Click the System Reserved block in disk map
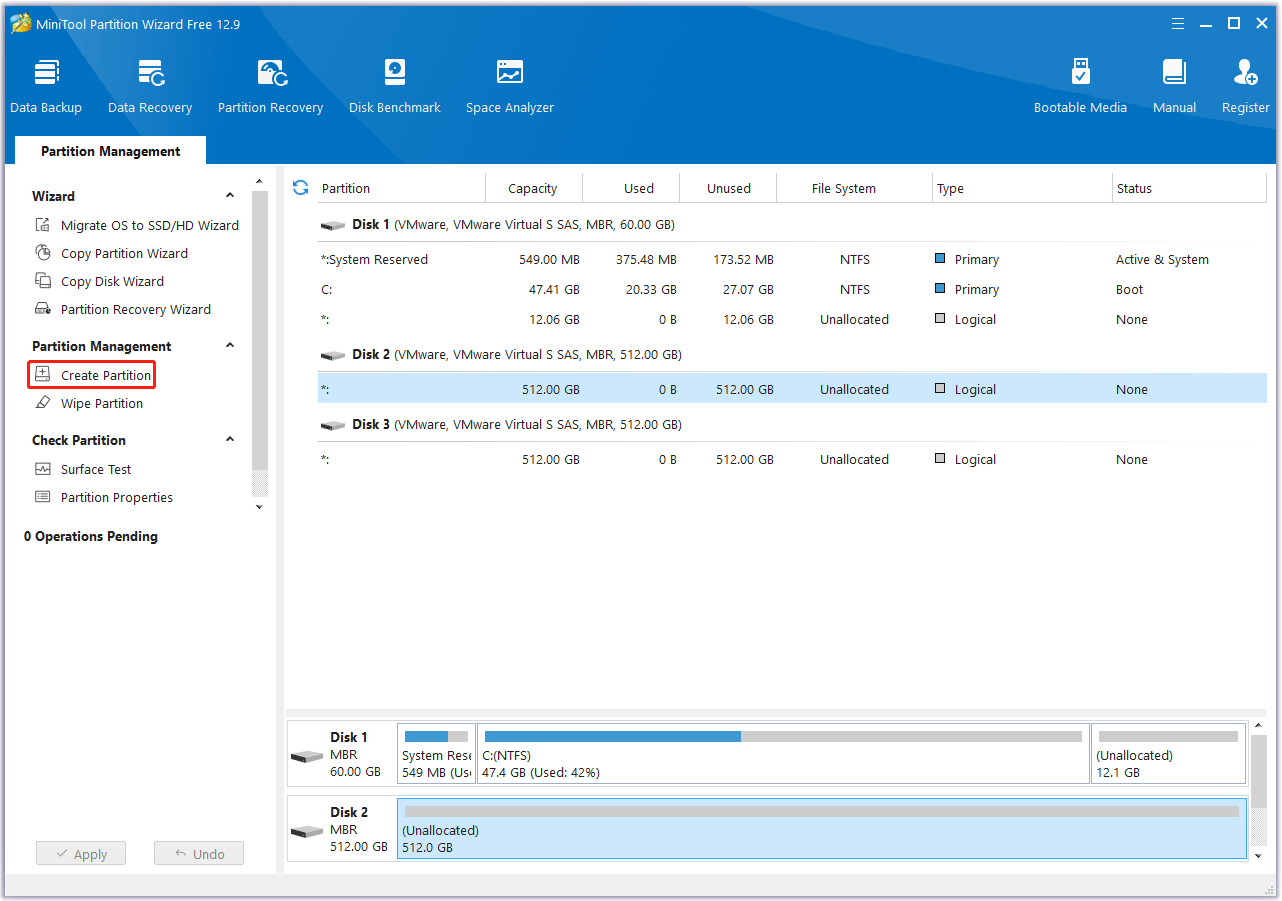Image resolution: width=1282 pixels, height=901 pixels. point(436,754)
